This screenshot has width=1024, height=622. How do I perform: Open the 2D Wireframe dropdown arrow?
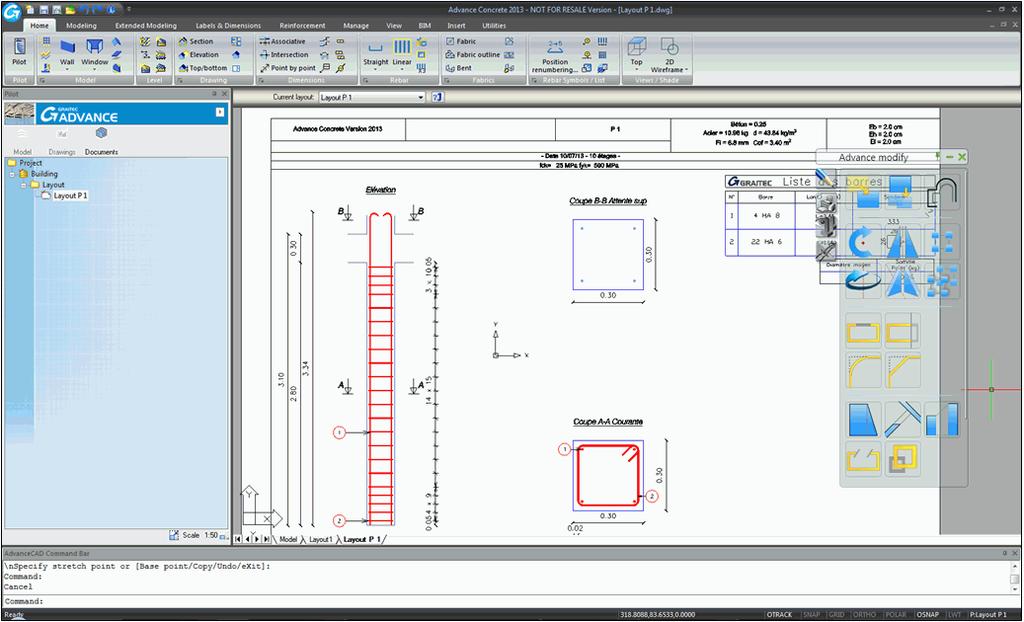point(686,70)
